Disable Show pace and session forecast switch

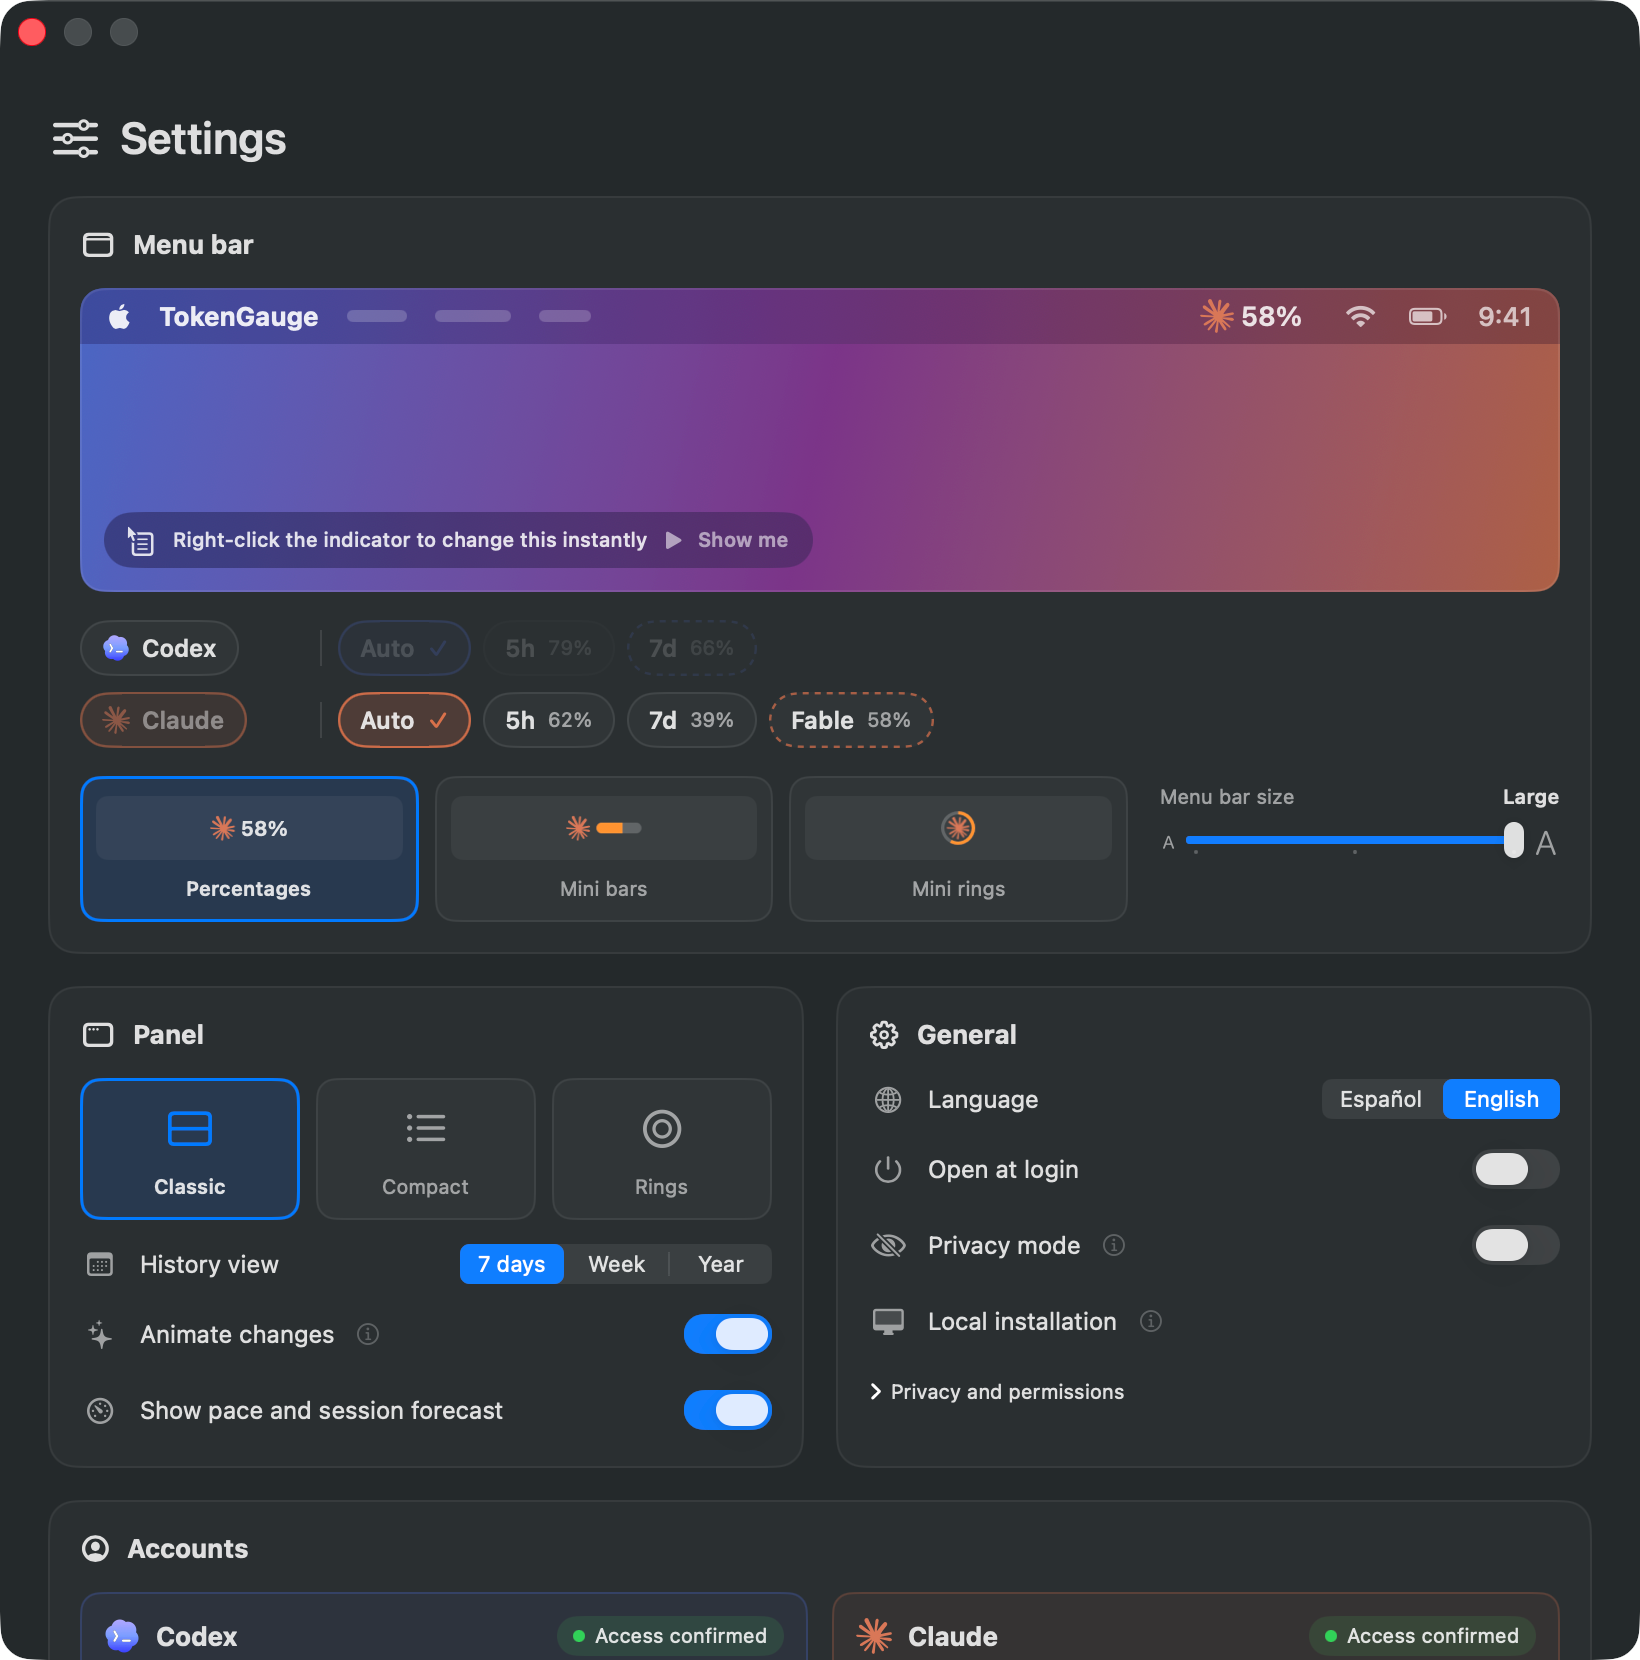coord(728,1410)
